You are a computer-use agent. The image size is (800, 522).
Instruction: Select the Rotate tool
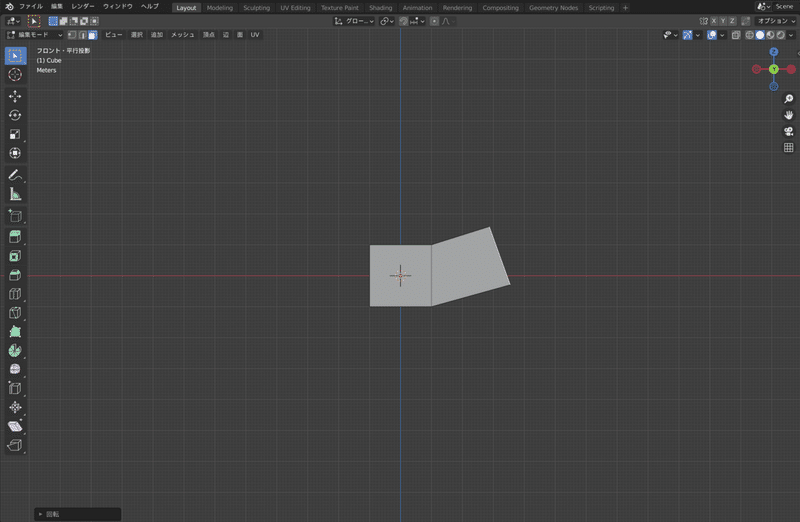(x=15, y=115)
